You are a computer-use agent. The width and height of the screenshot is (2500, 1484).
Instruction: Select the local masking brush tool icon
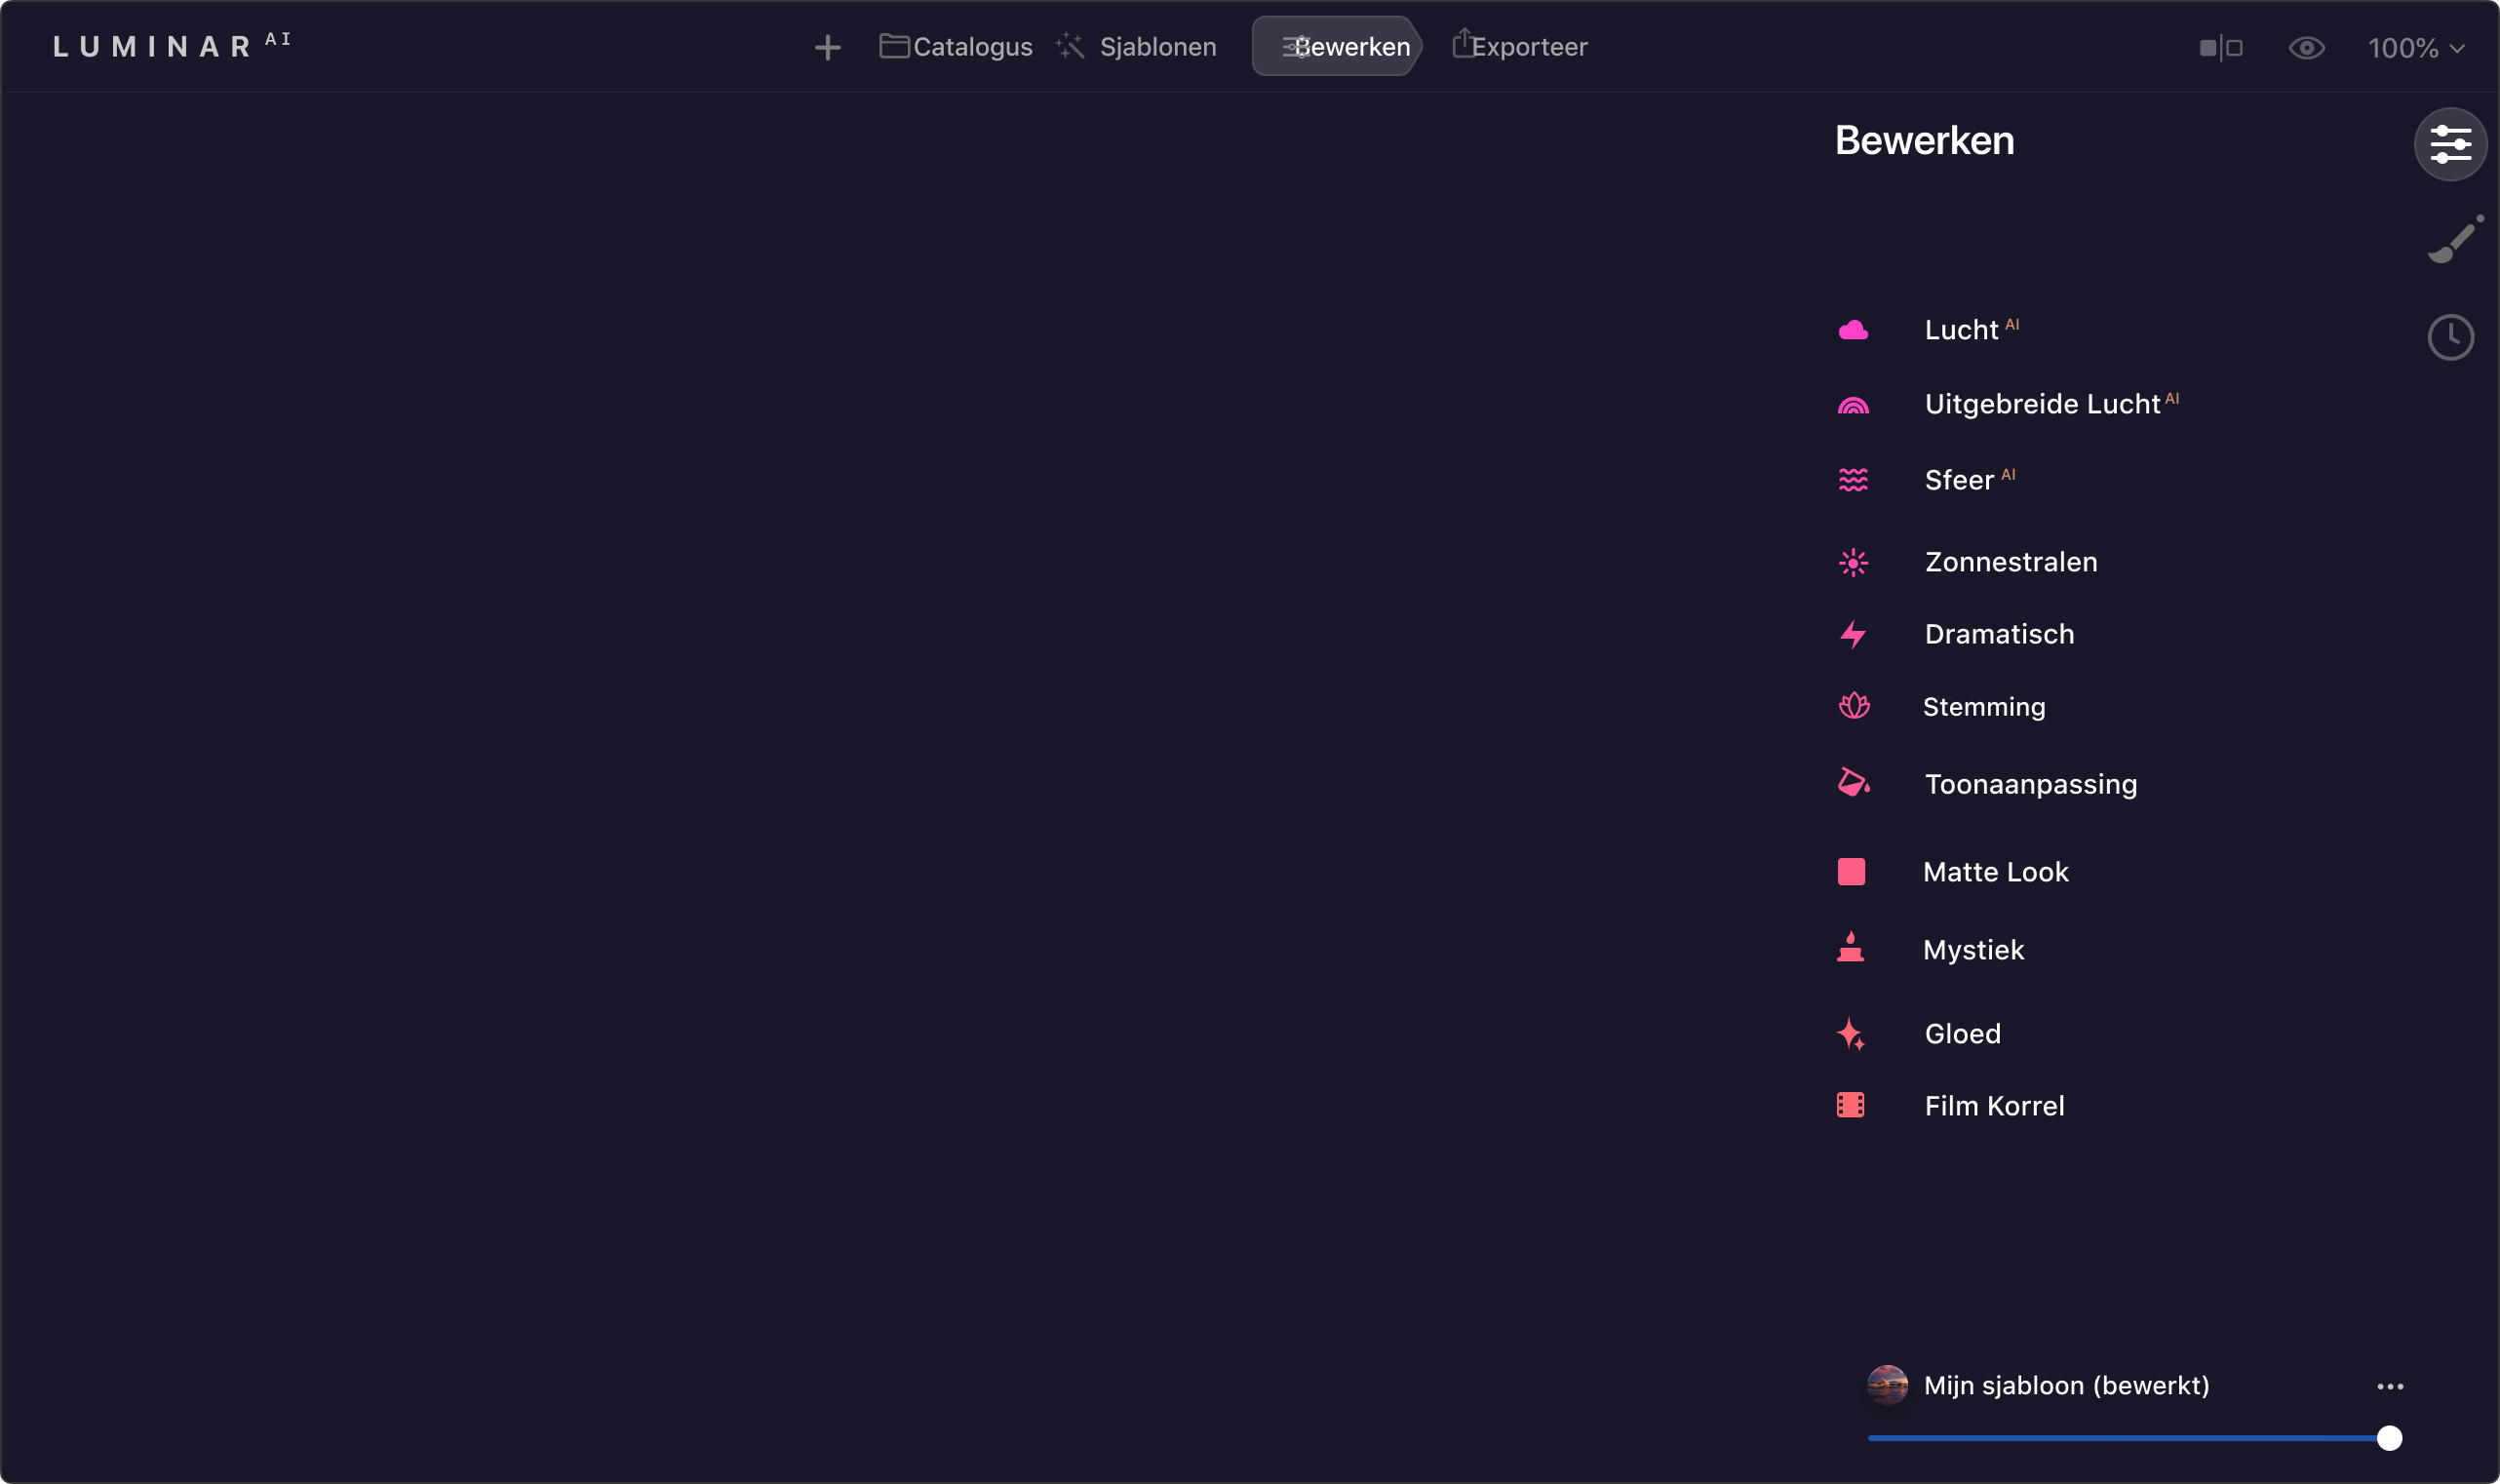click(2454, 240)
